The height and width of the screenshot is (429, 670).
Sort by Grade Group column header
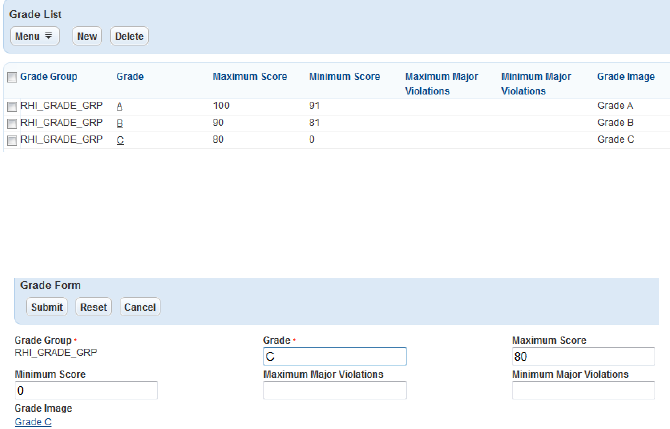click(49, 76)
